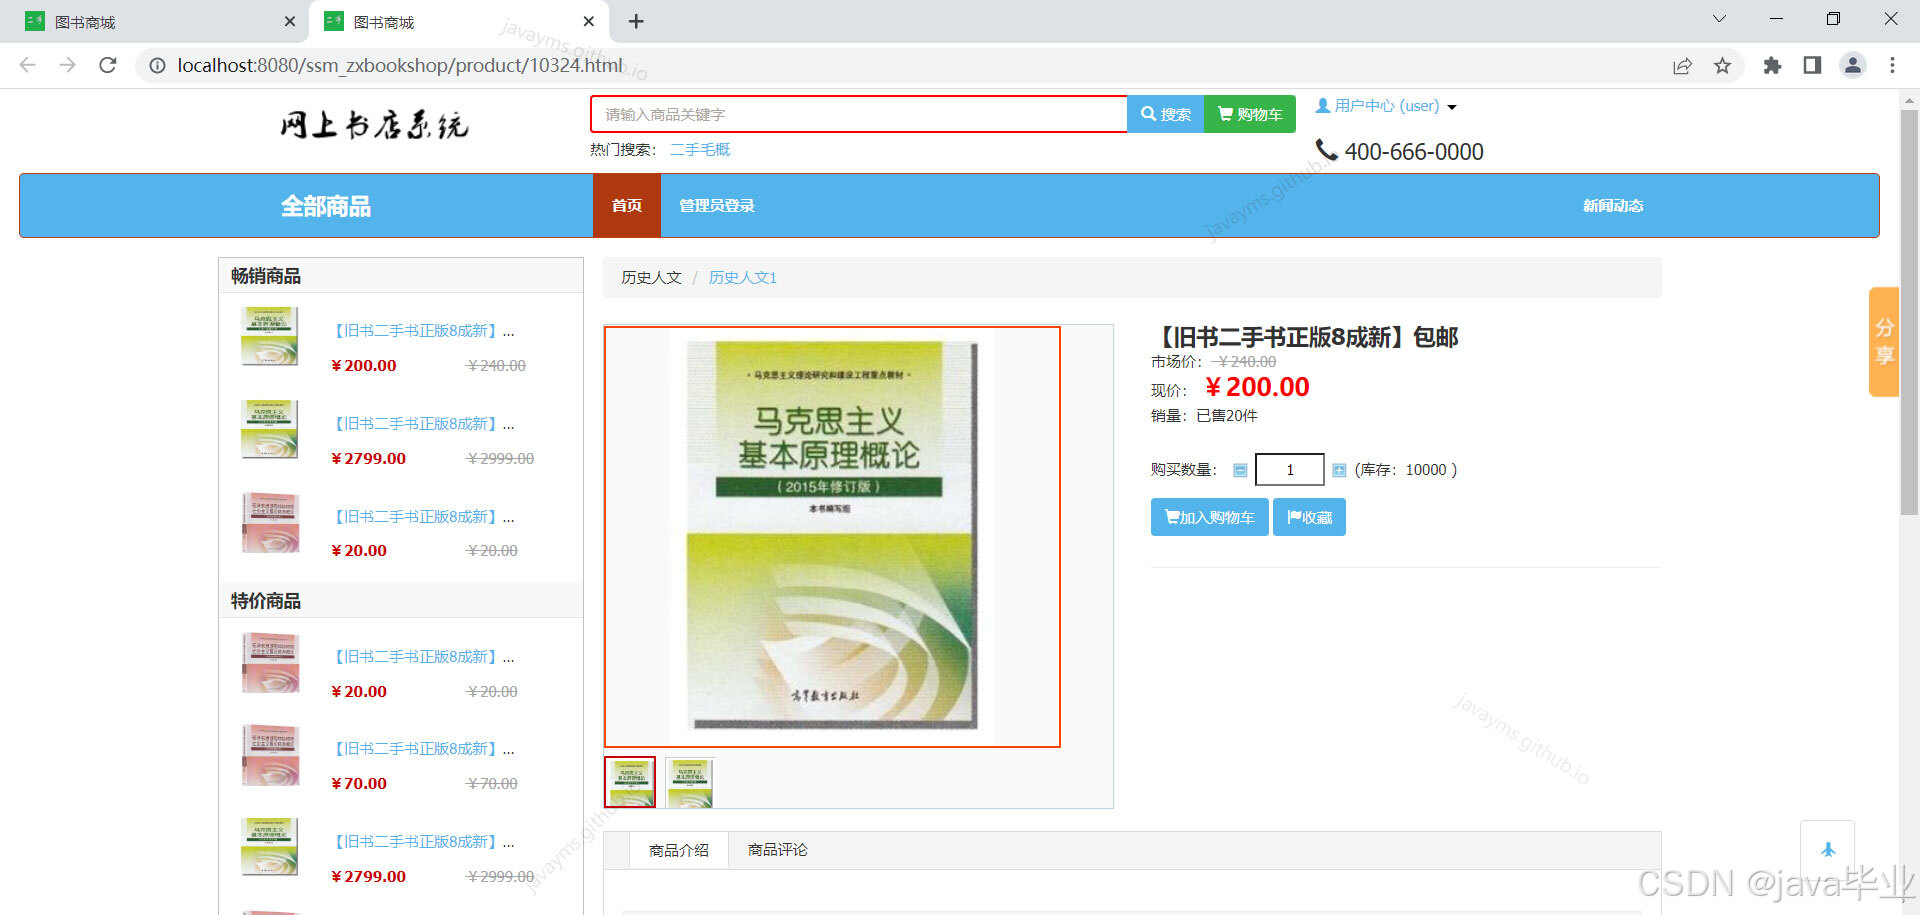Click the back-to-top rocket icon
Viewport: 1920px width, 915px height.
[x=1827, y=849]
